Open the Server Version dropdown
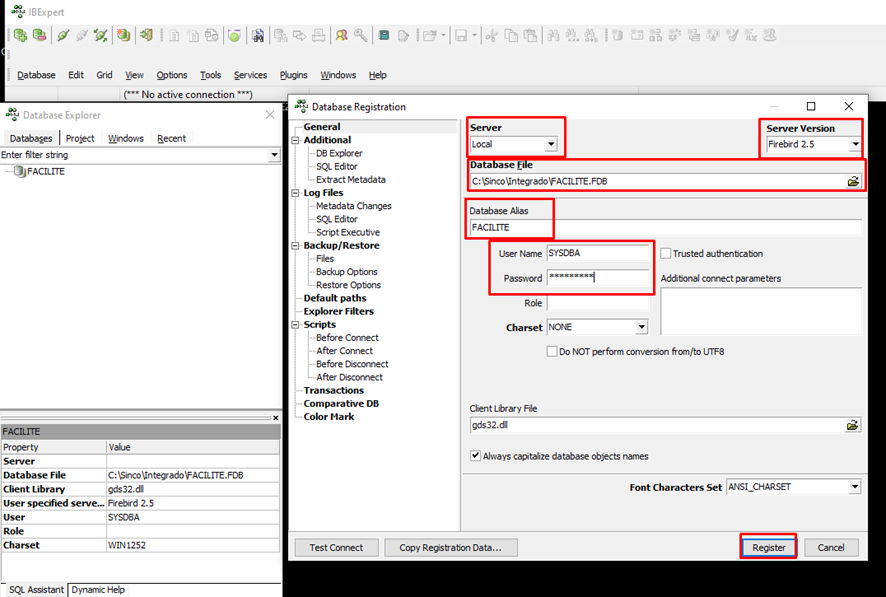 pyautogui.click(x=855, y=145)
